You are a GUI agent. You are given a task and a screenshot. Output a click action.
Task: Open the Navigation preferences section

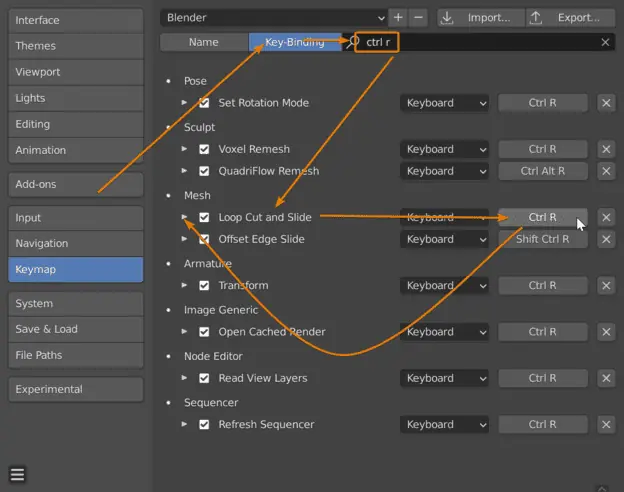point(76,244)
